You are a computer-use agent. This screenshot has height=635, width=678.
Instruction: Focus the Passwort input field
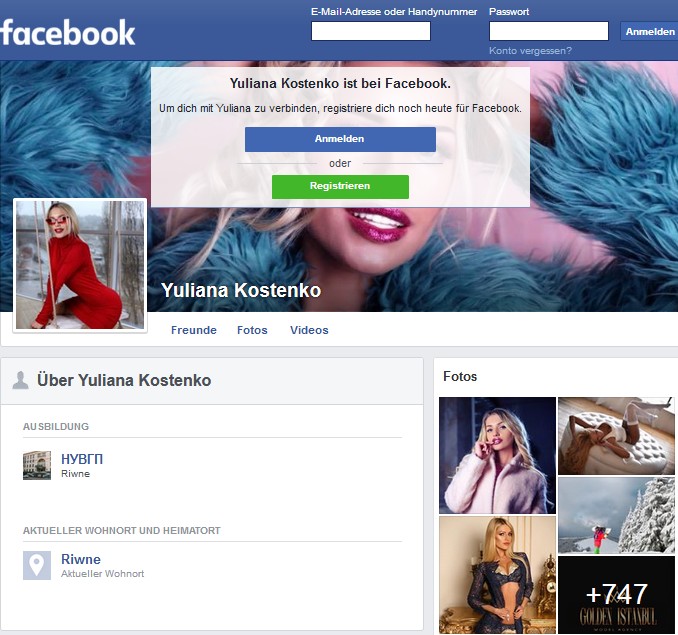click(x=548, y=31)
